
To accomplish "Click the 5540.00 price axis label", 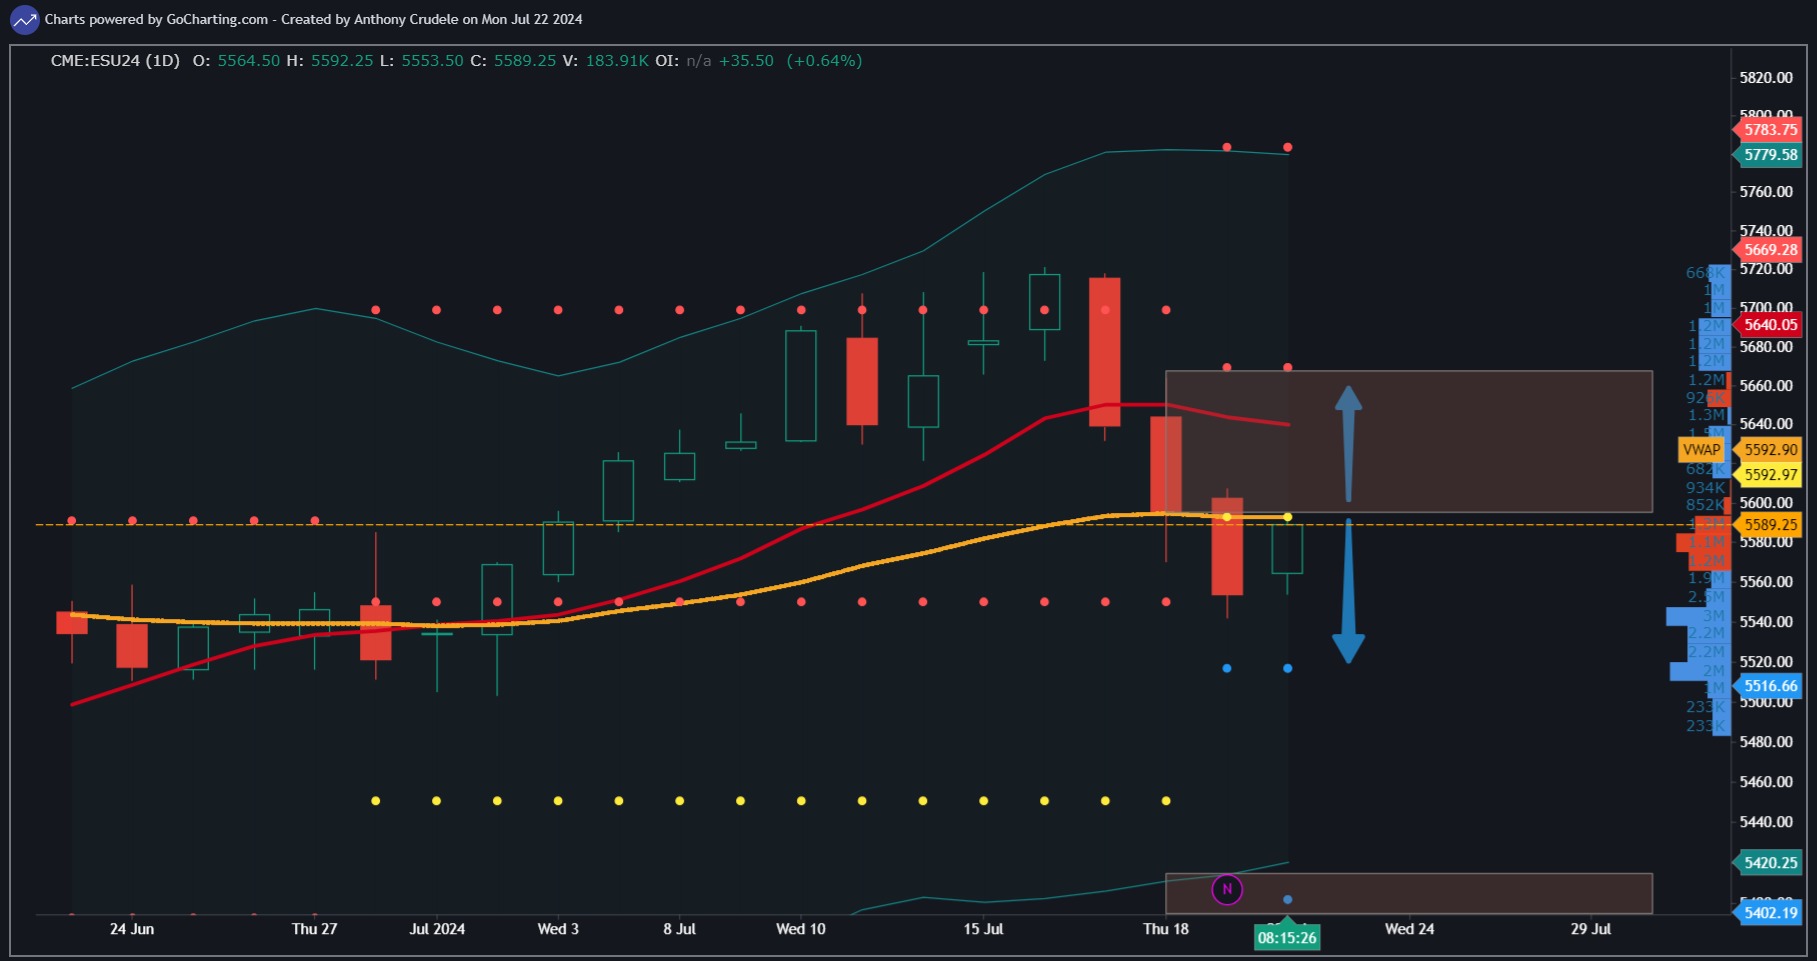I will (1766, 622).
